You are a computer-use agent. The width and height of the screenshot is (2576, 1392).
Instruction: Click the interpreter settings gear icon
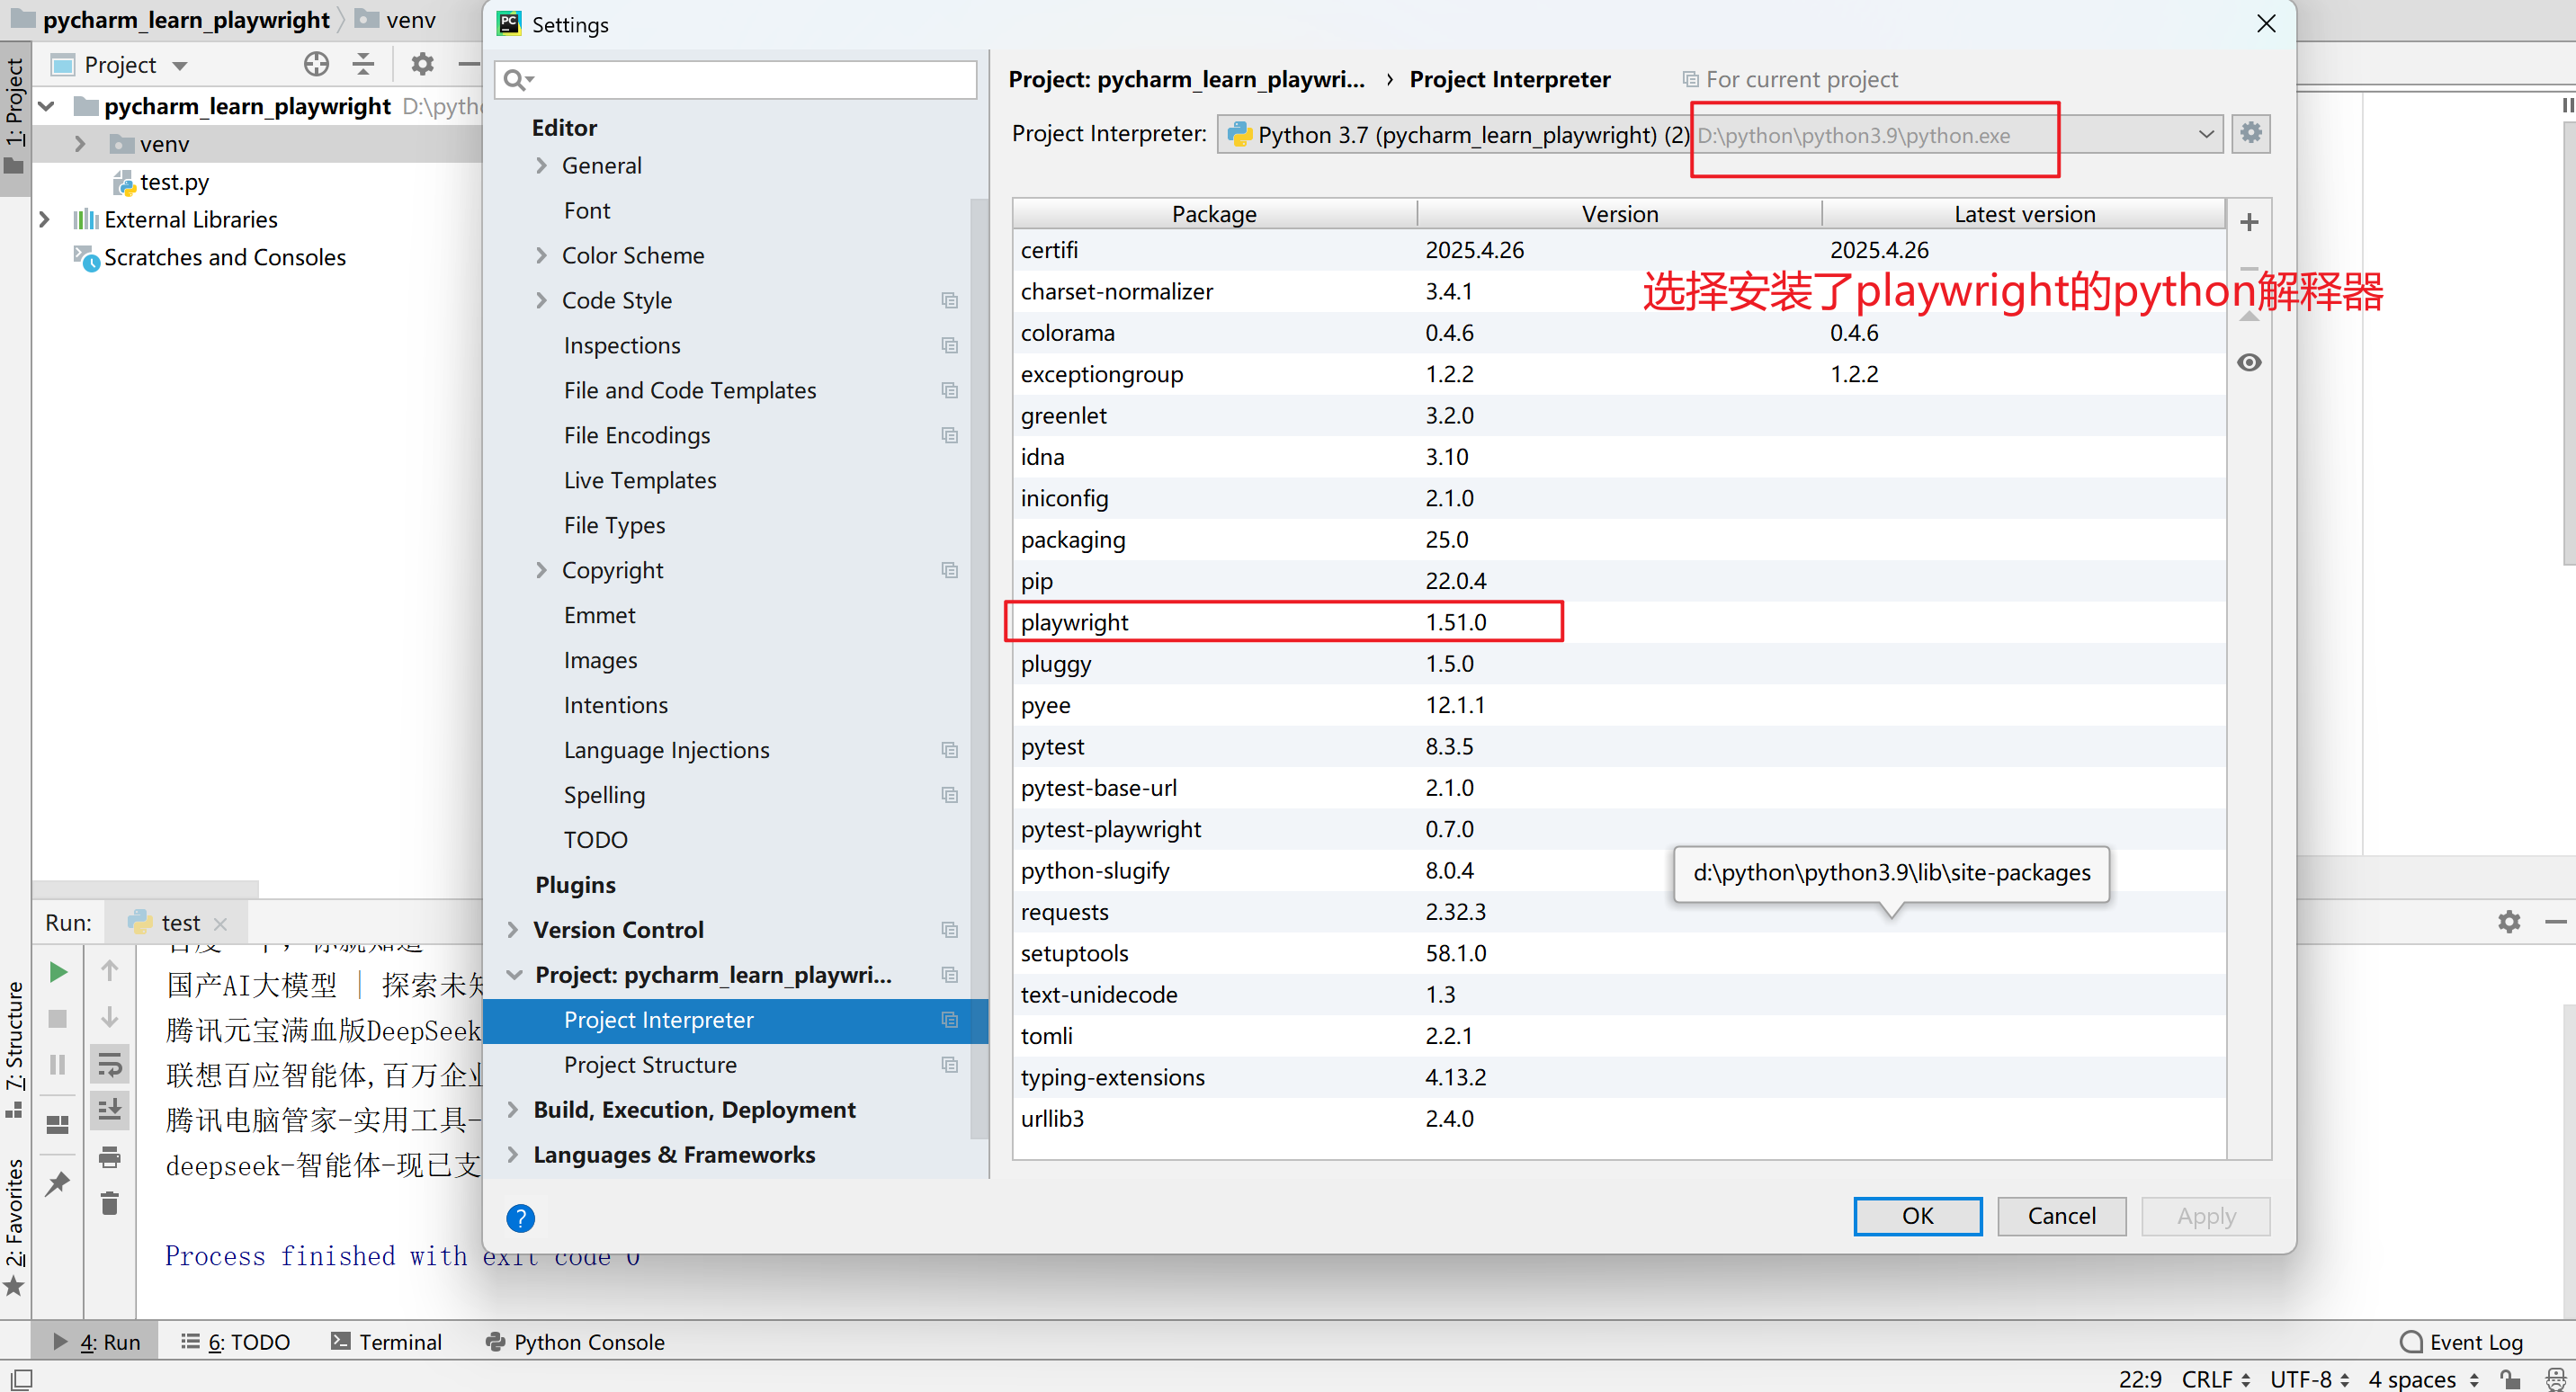point(2250,133)
